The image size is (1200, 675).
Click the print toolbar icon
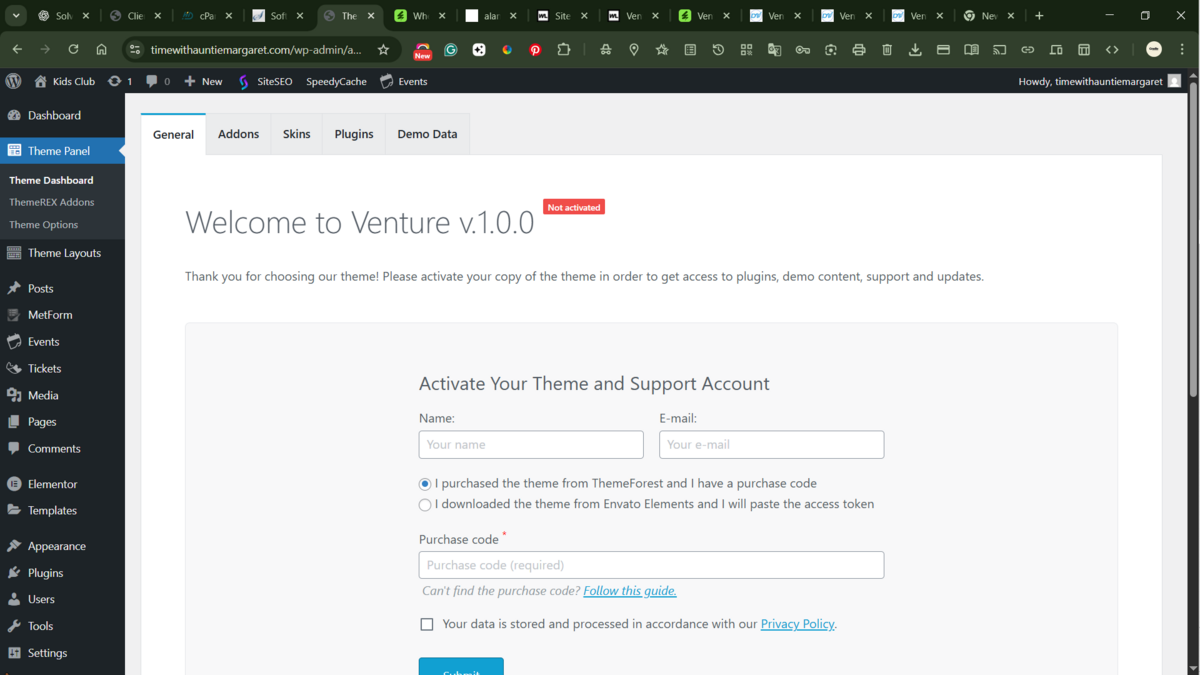(859, 49)
